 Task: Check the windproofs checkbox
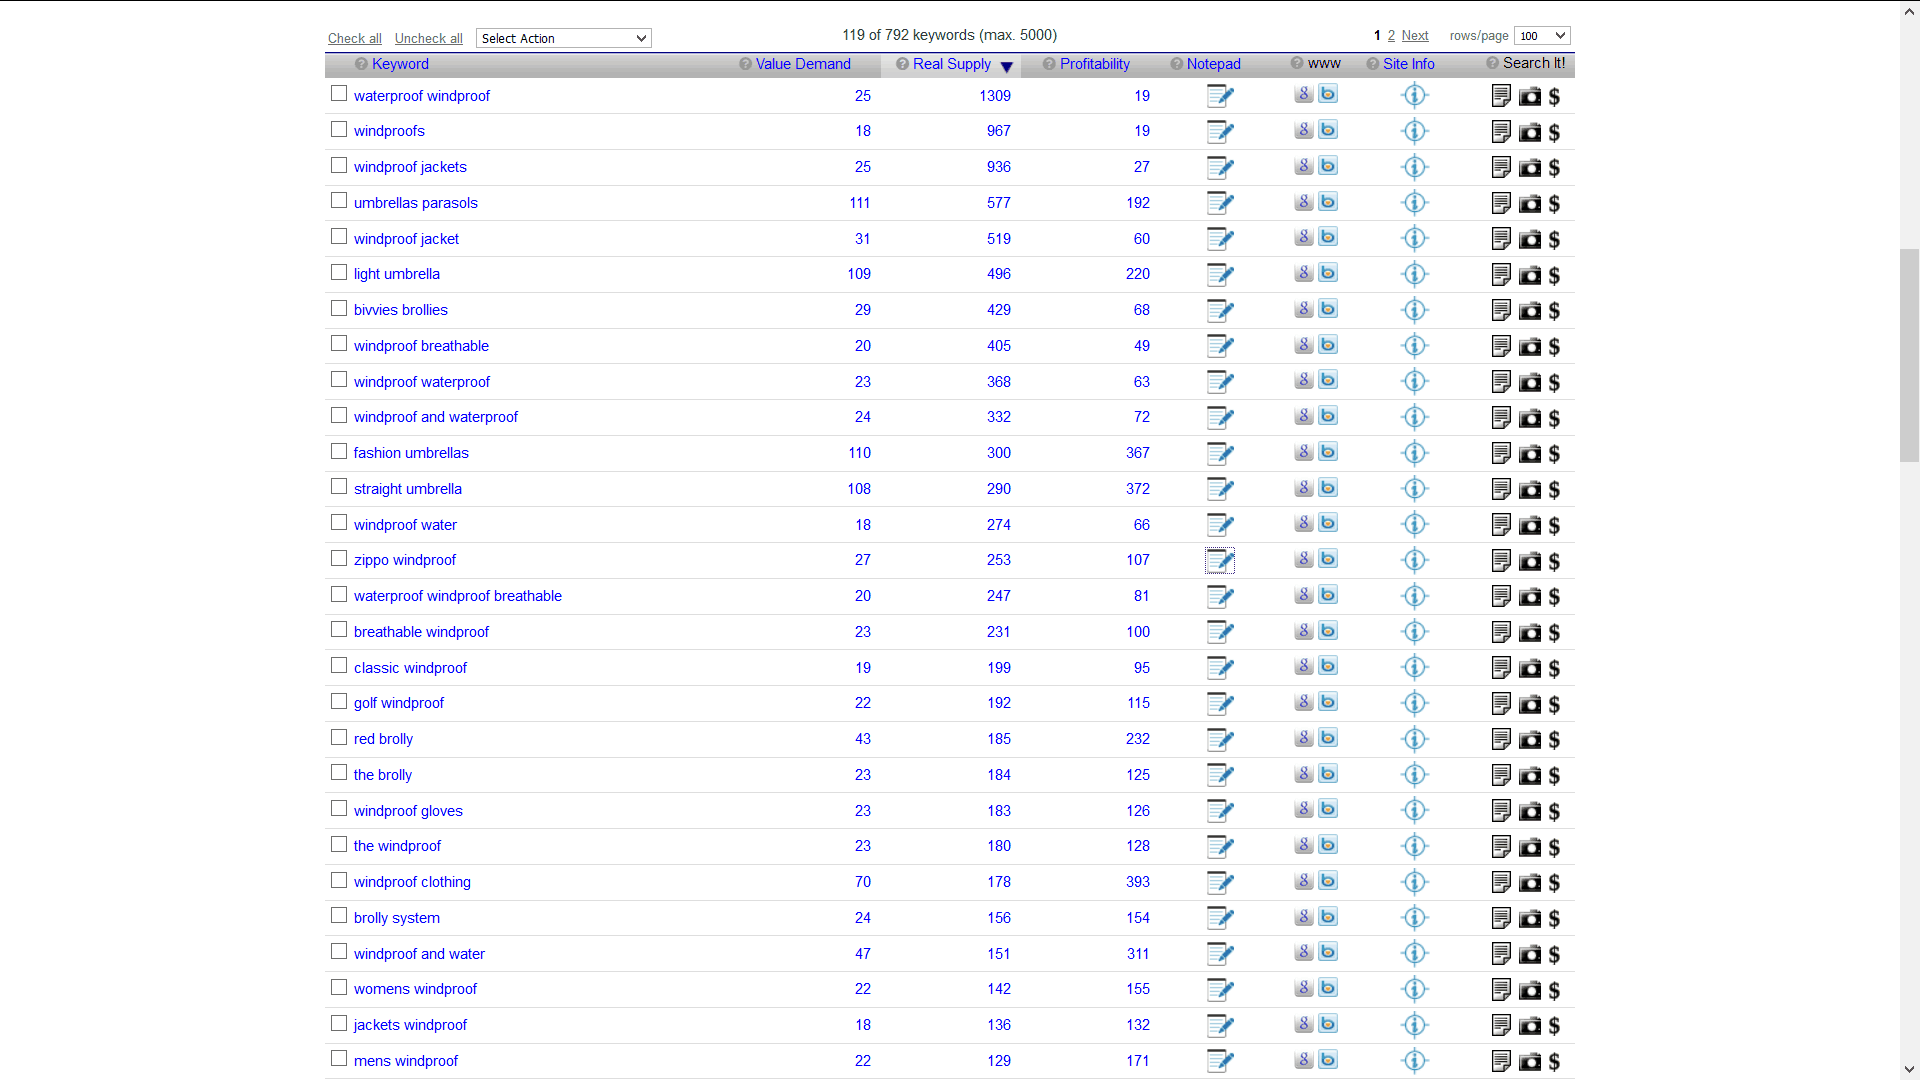coord(339,129)
